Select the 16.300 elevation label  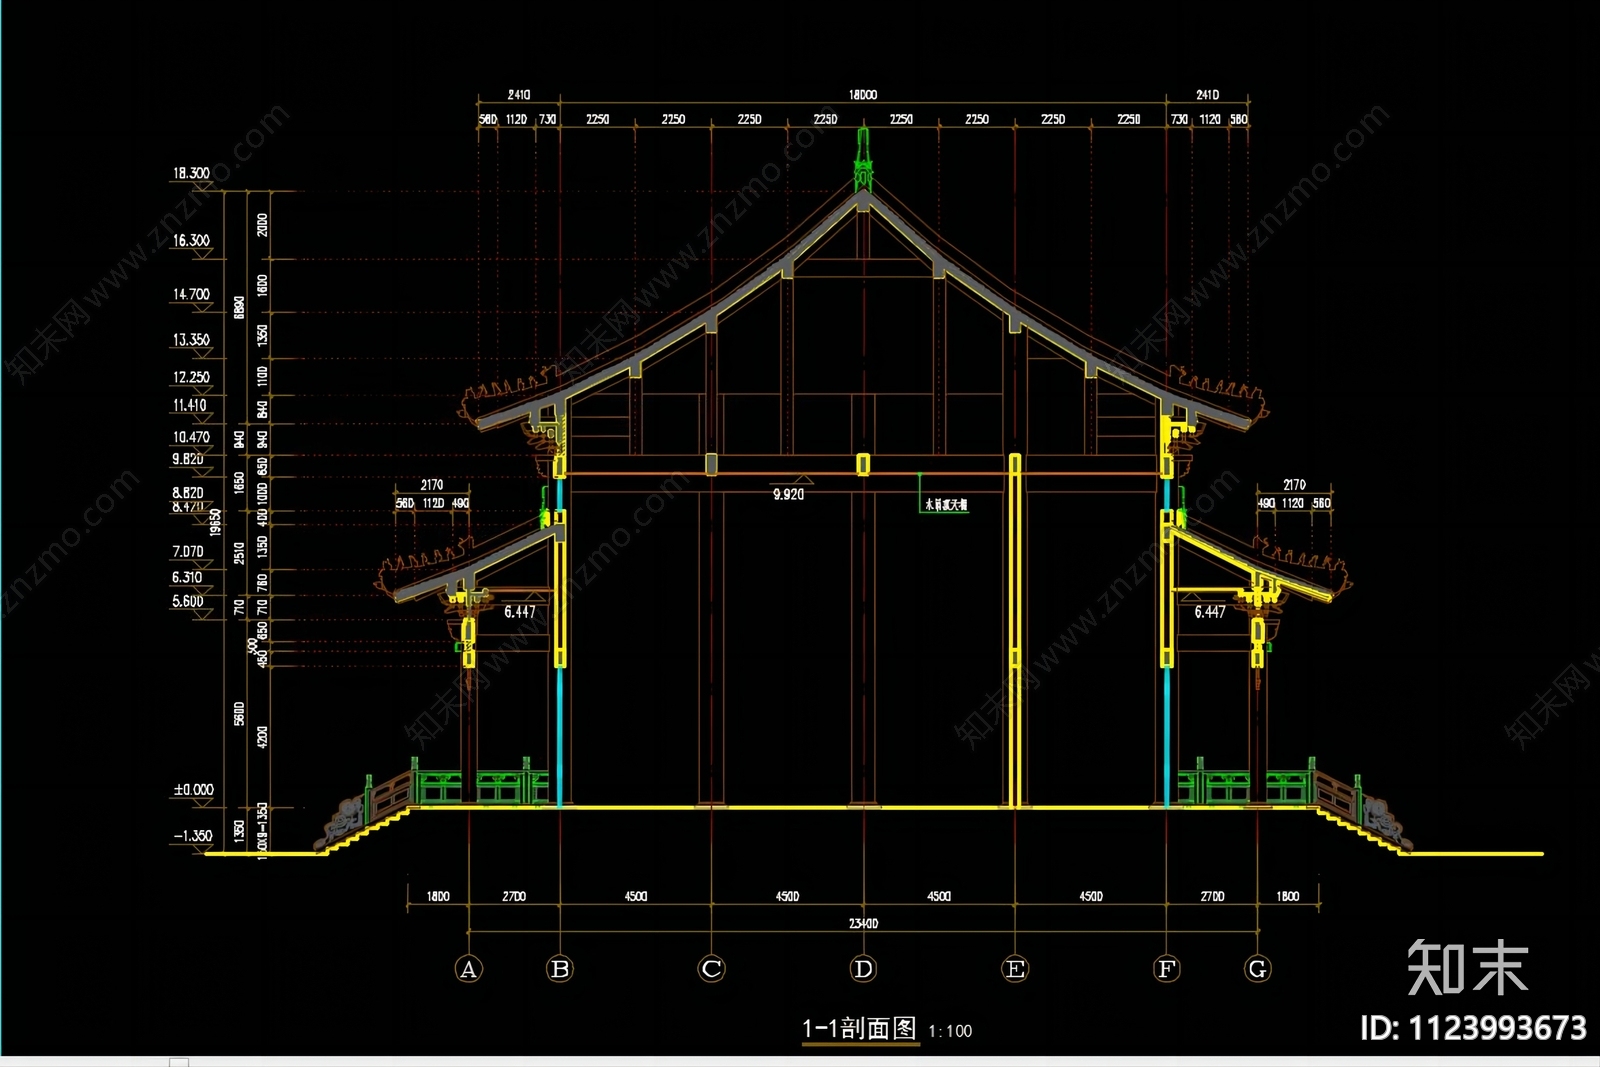[191, 240]
